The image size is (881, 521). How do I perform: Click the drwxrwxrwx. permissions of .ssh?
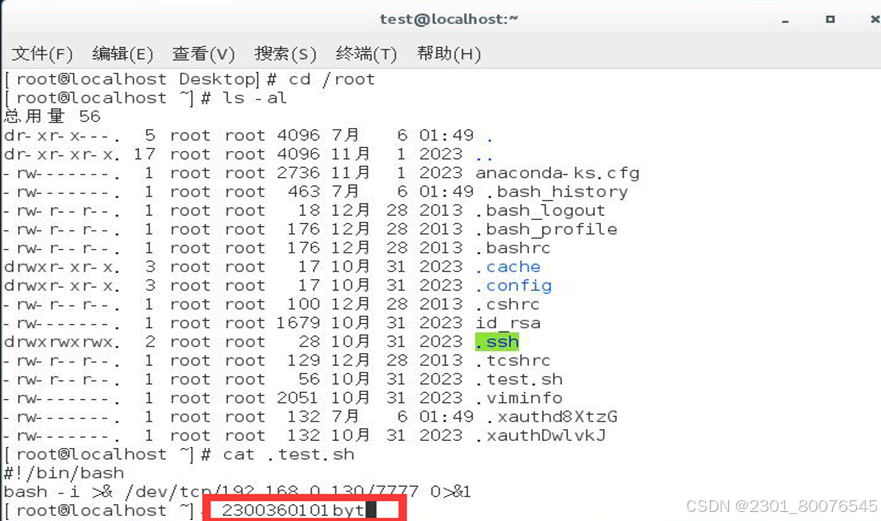click(x=62, y=342)
